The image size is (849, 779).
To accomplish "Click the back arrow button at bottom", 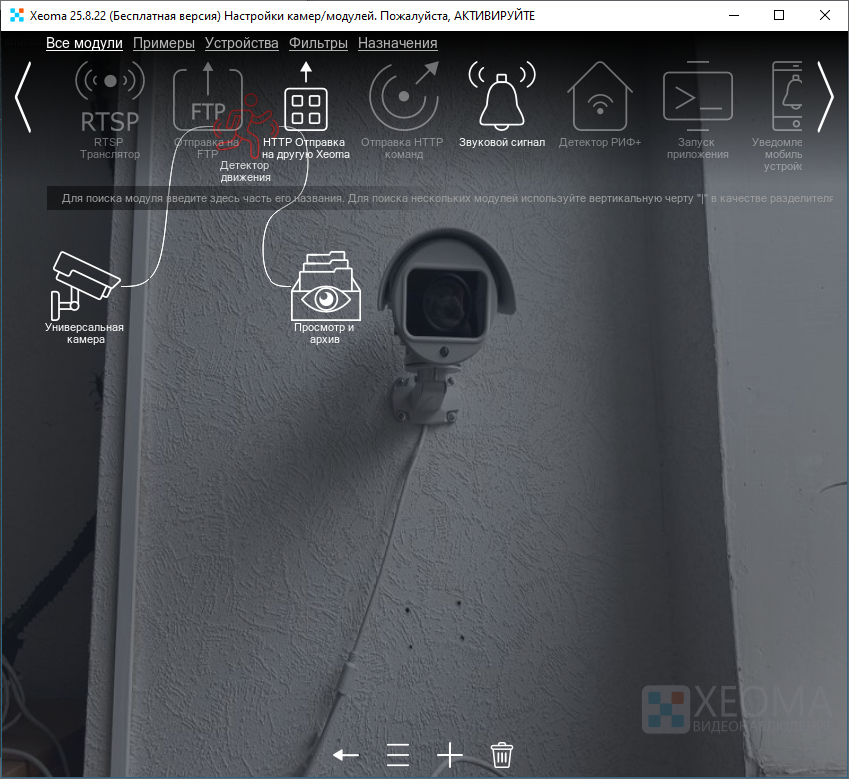I will [346, 755].
